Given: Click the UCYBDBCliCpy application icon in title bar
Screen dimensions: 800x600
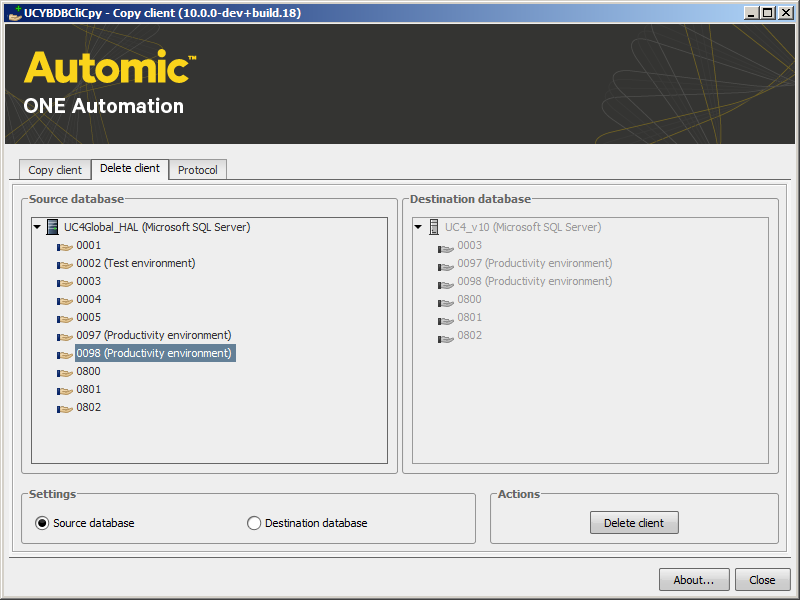Looking at the screenshot, I should [15, 13].
